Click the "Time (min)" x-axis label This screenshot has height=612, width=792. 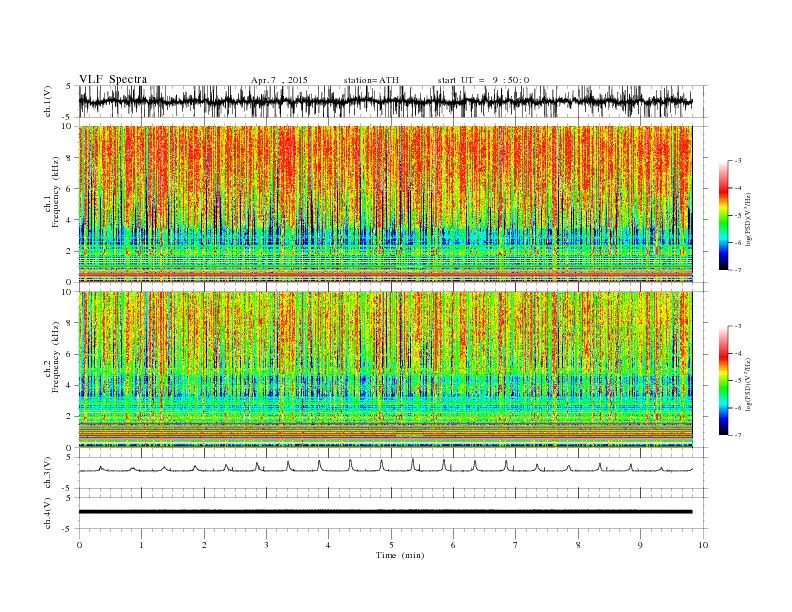tap(400, 555)
